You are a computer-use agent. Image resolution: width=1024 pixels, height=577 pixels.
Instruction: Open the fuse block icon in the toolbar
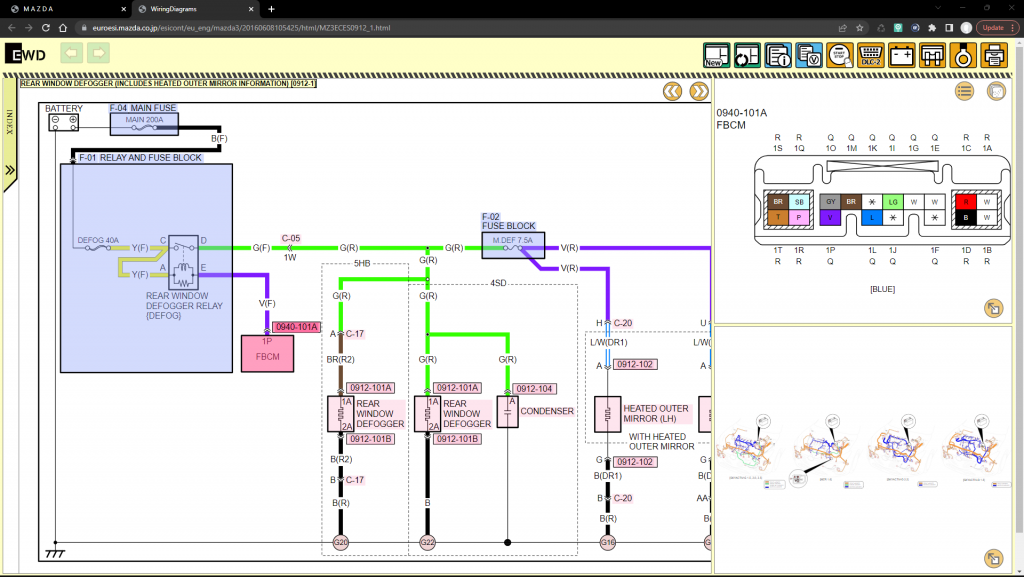point(933,56)
